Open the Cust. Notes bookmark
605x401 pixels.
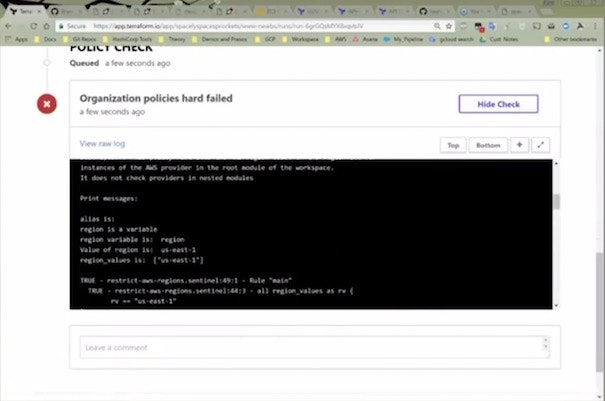coord(499,39)
